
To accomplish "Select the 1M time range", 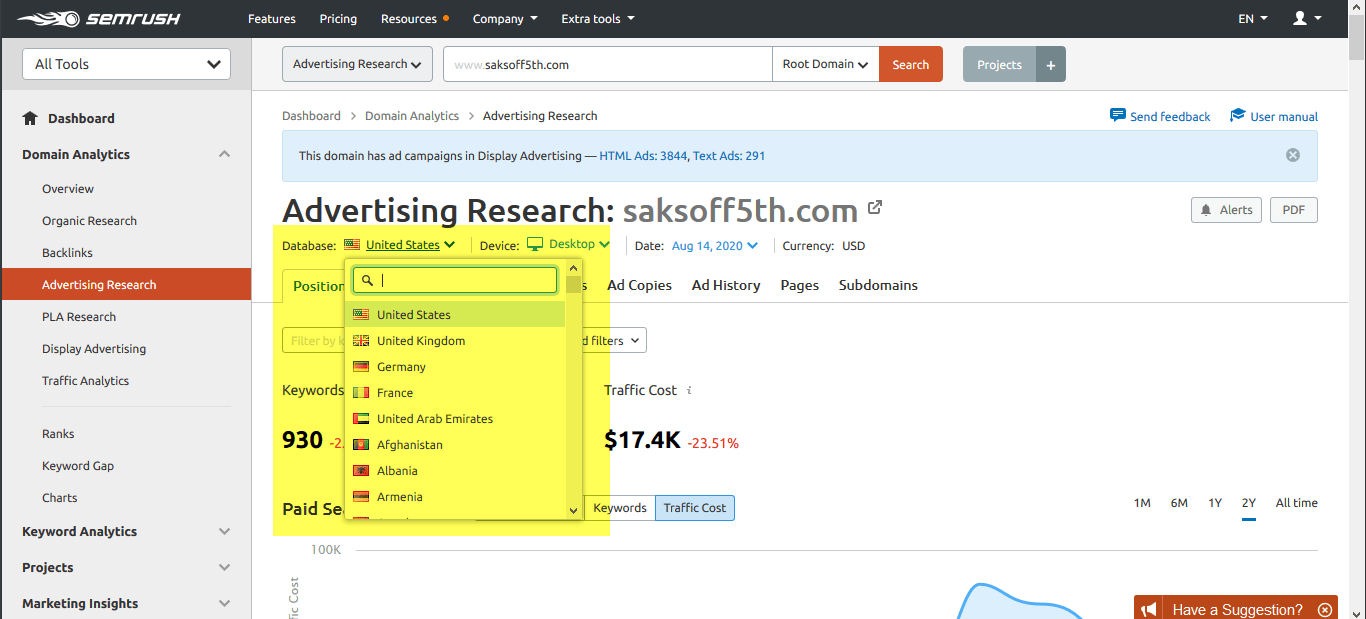I will (1142, 503).
